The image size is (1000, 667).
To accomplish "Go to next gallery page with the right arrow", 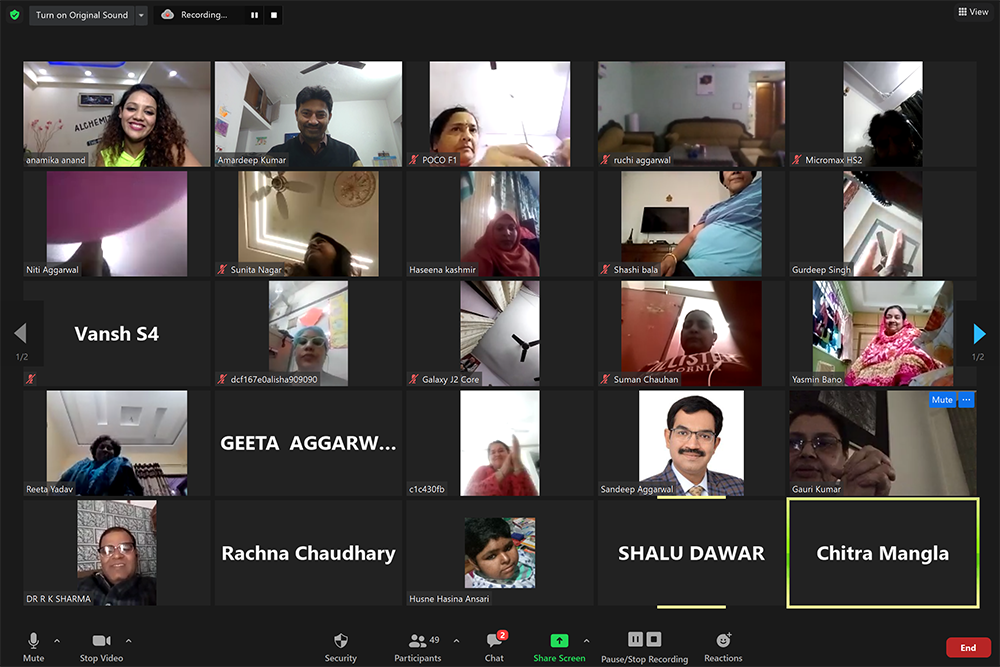I will point(979,334).
